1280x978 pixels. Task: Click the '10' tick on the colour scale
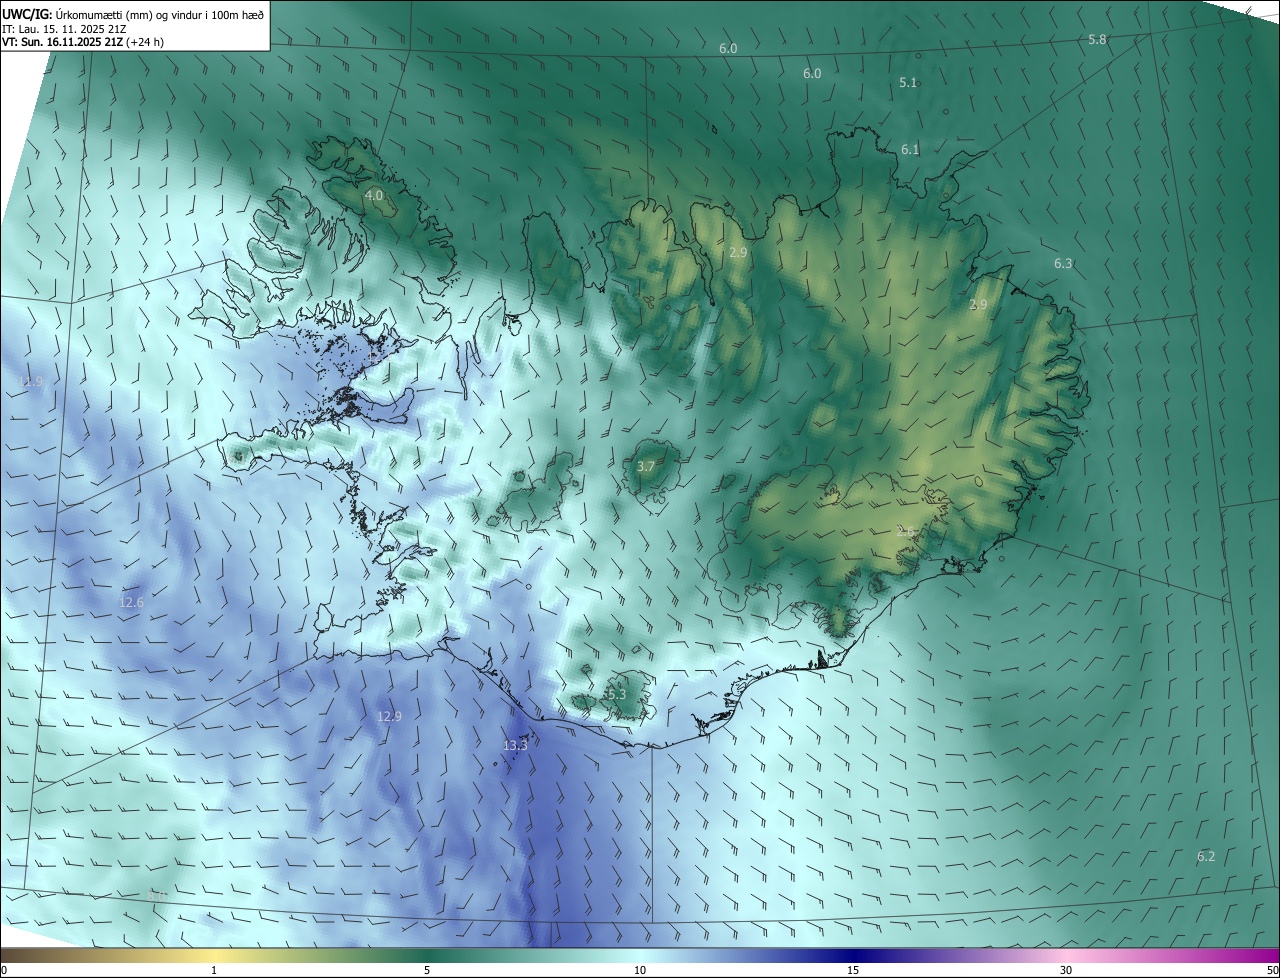tap(640, 970)
